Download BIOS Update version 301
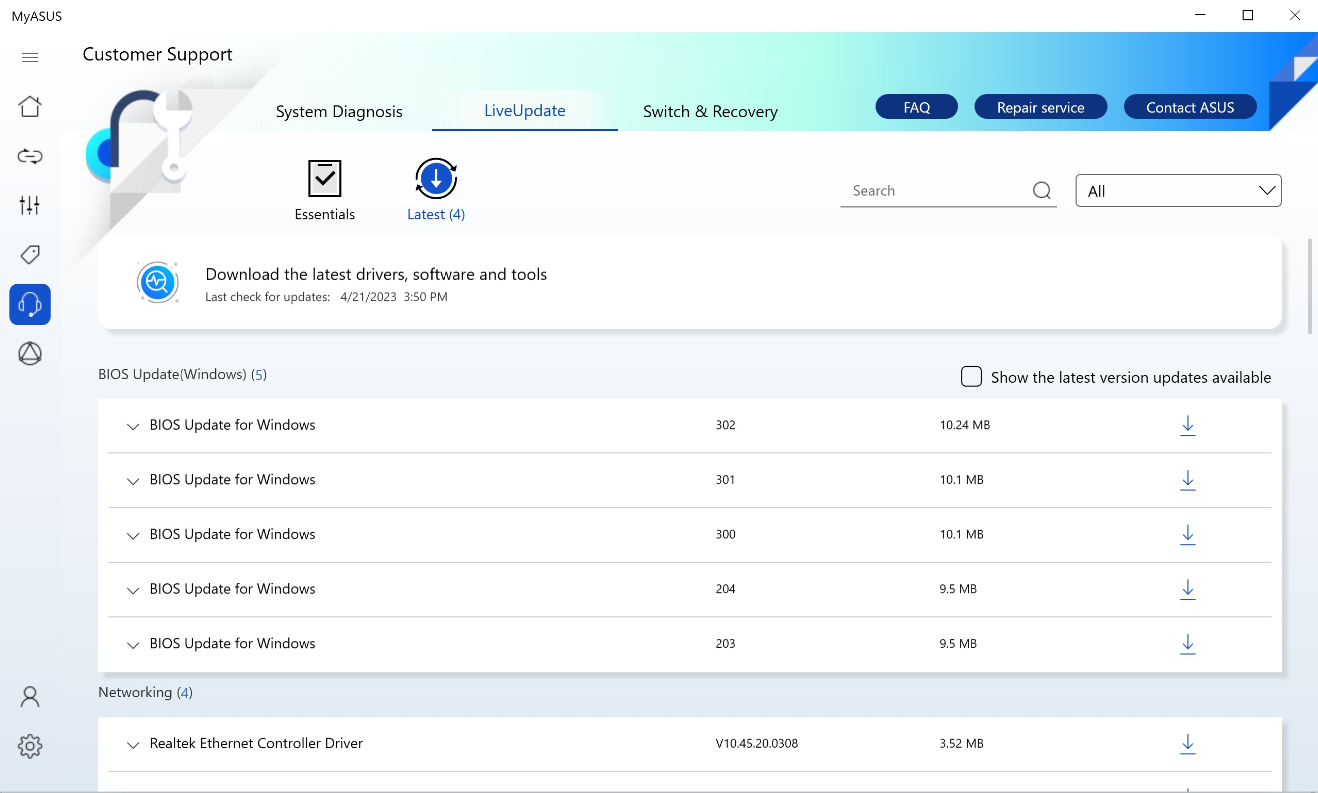 [1188, 480]
